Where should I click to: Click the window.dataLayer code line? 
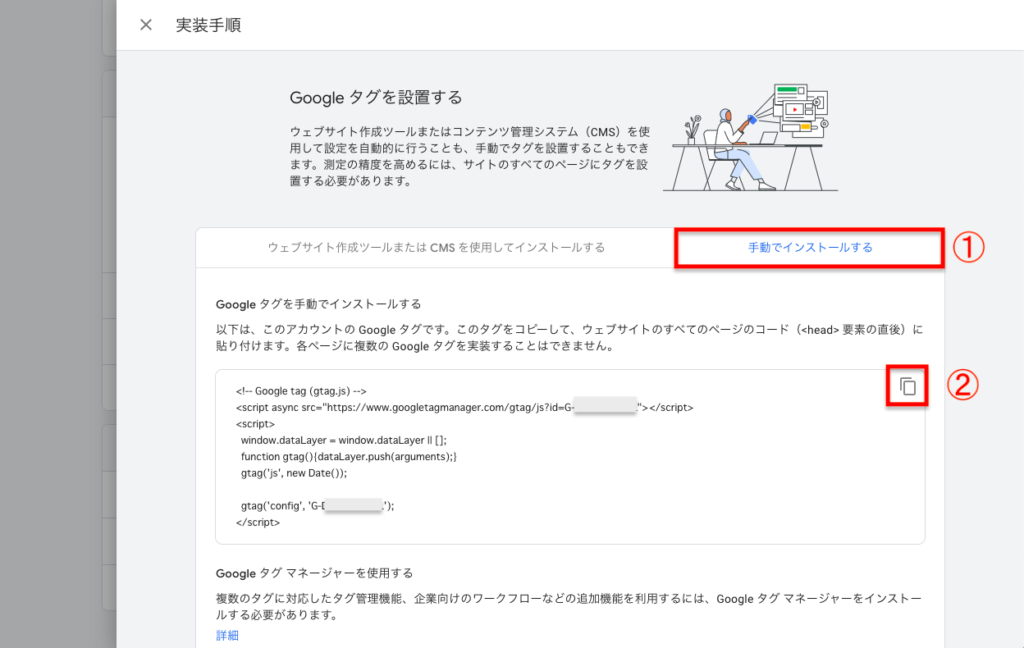click(344, 440)
